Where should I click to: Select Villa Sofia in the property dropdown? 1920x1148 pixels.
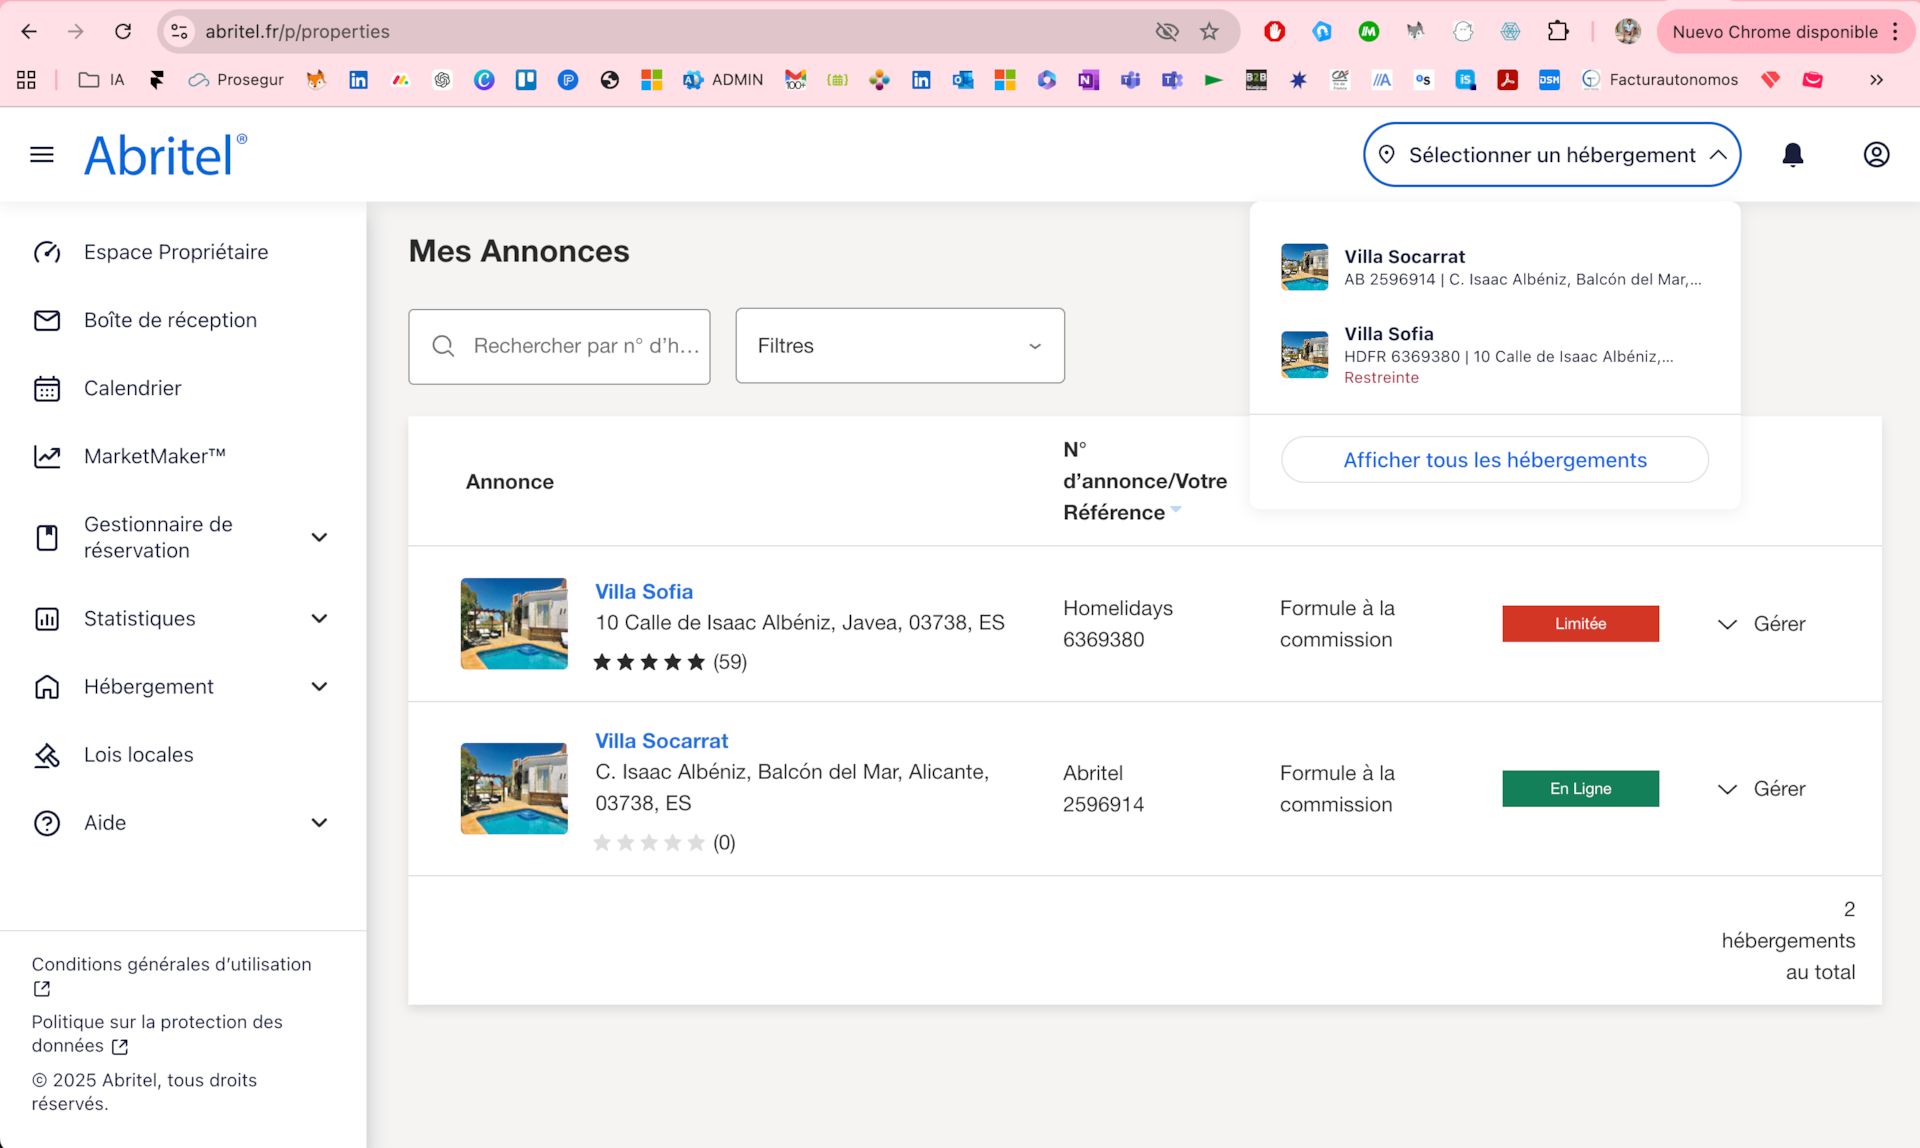1494,355
